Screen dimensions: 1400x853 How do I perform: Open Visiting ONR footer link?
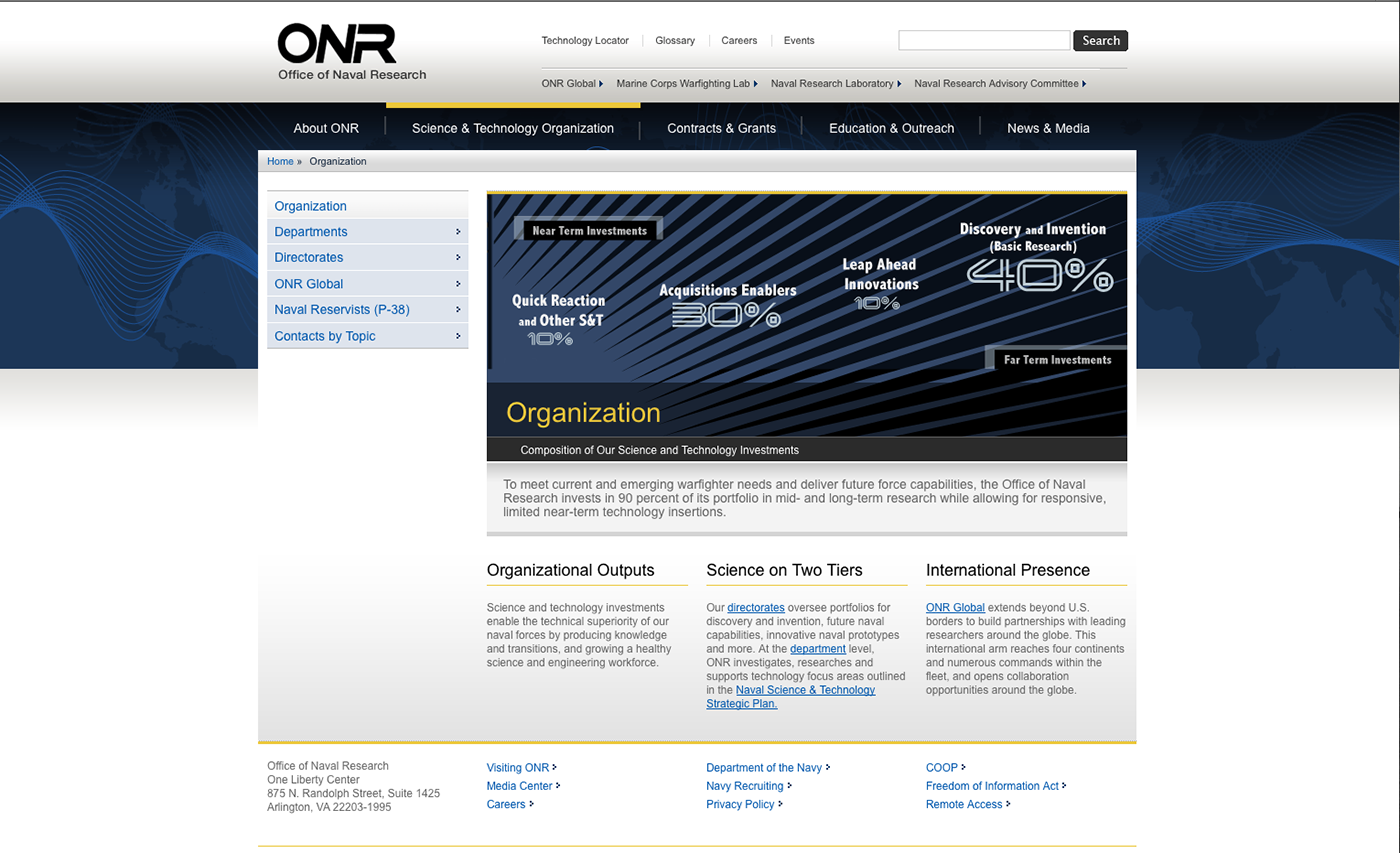tap(521, 768)
